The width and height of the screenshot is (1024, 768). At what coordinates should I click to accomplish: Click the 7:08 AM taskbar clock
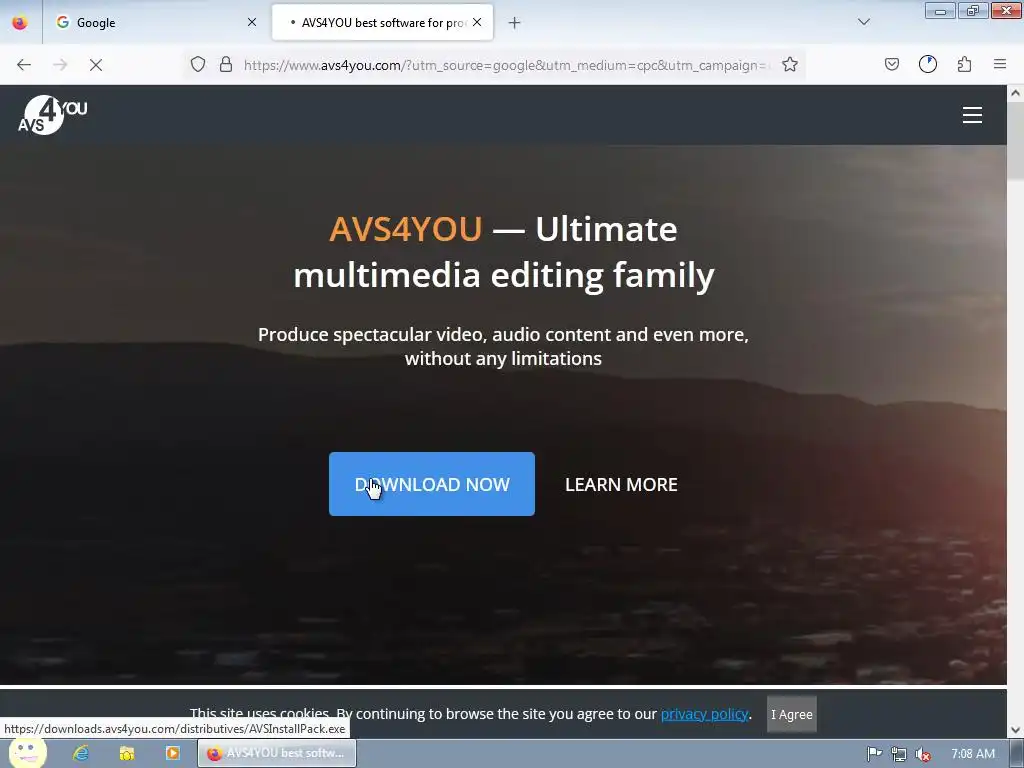pos(973,754)
